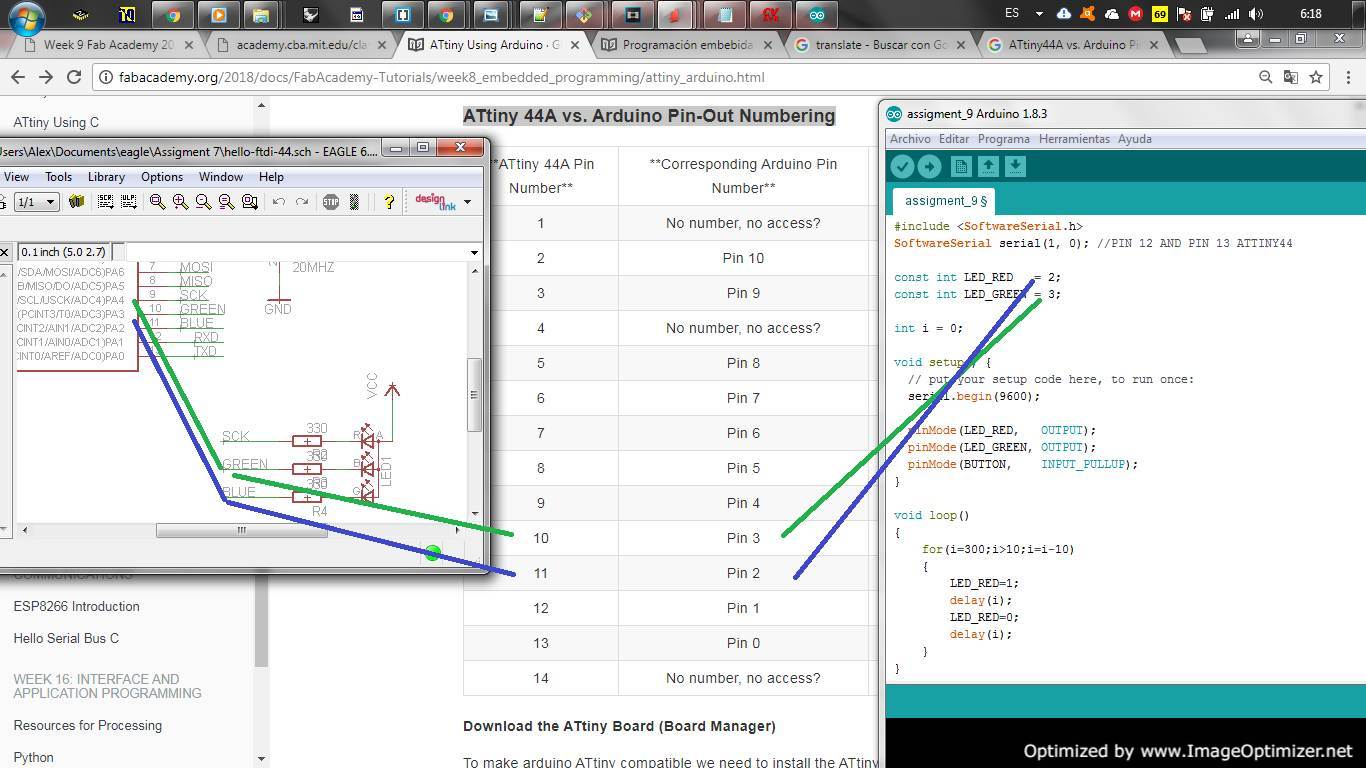Viewport: 1366px width, 768px height.
Task: Select the assigment_9 sketch tab in Arduino
Action: (x=943, y=200)
